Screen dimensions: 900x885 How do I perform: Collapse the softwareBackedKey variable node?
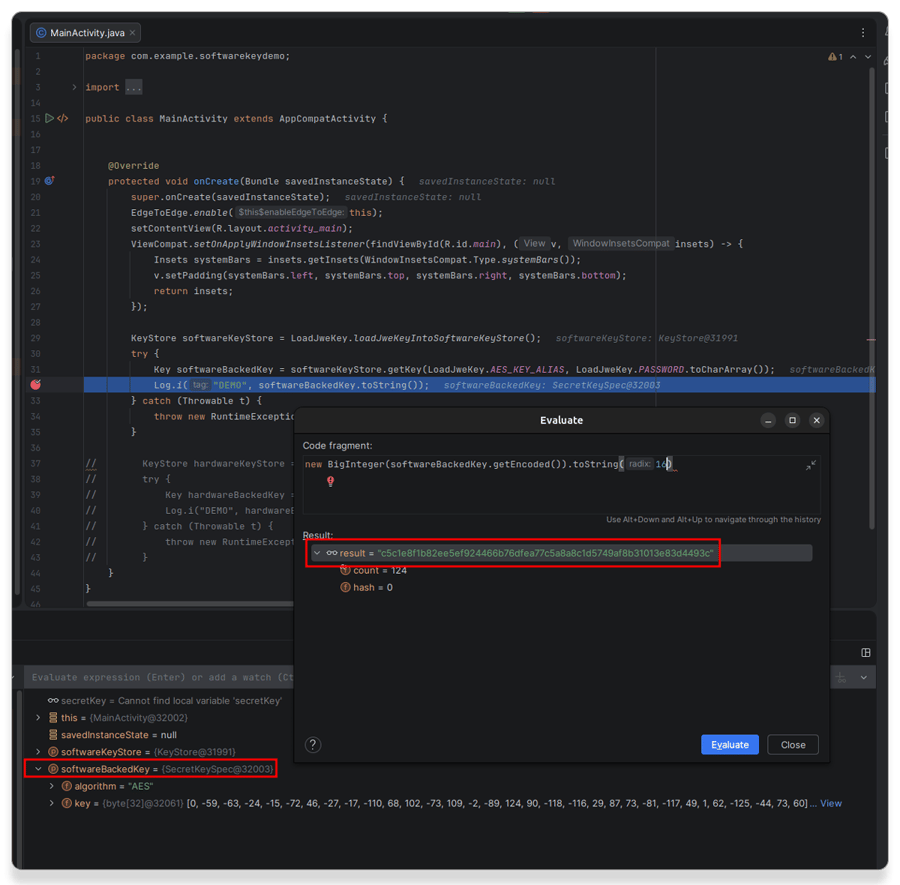pos(38,768)
